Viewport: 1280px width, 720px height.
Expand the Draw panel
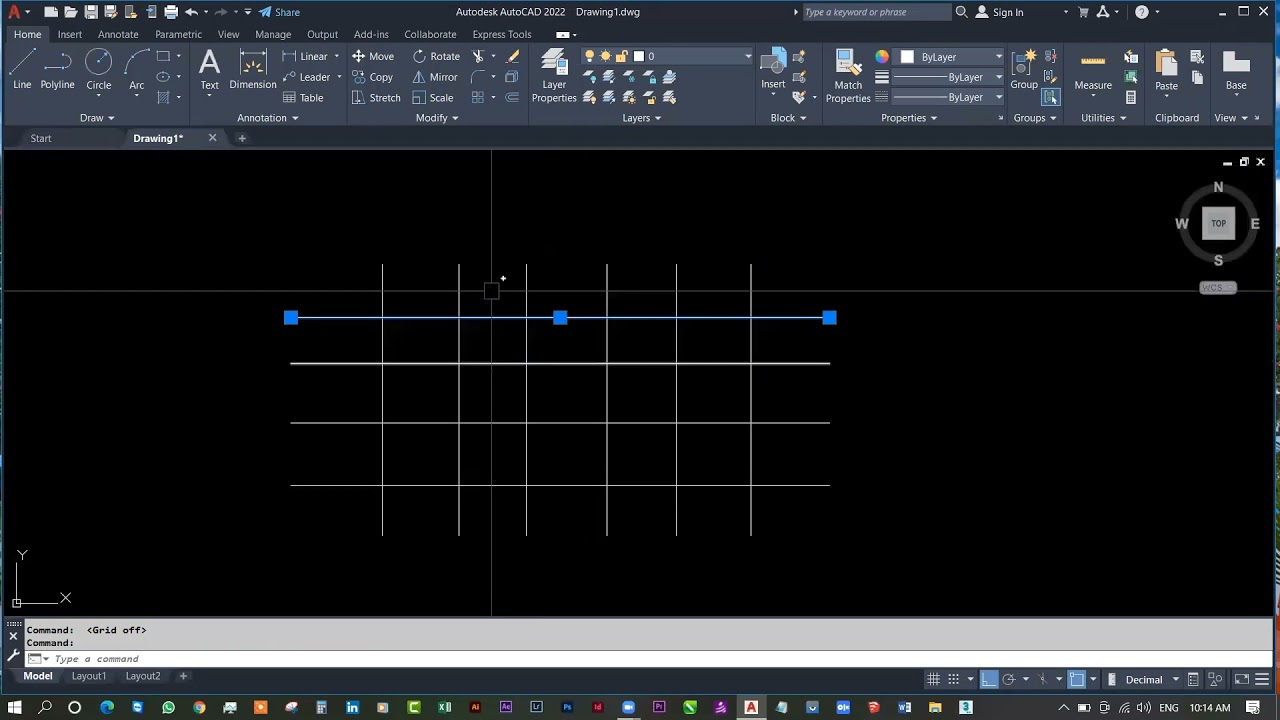click(x=97, y=118)
